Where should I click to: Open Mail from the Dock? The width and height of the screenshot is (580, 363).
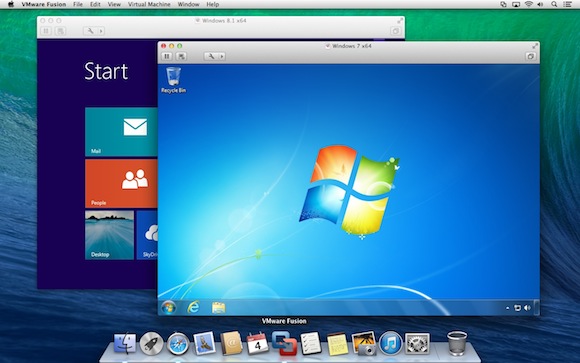click(204, 343)
